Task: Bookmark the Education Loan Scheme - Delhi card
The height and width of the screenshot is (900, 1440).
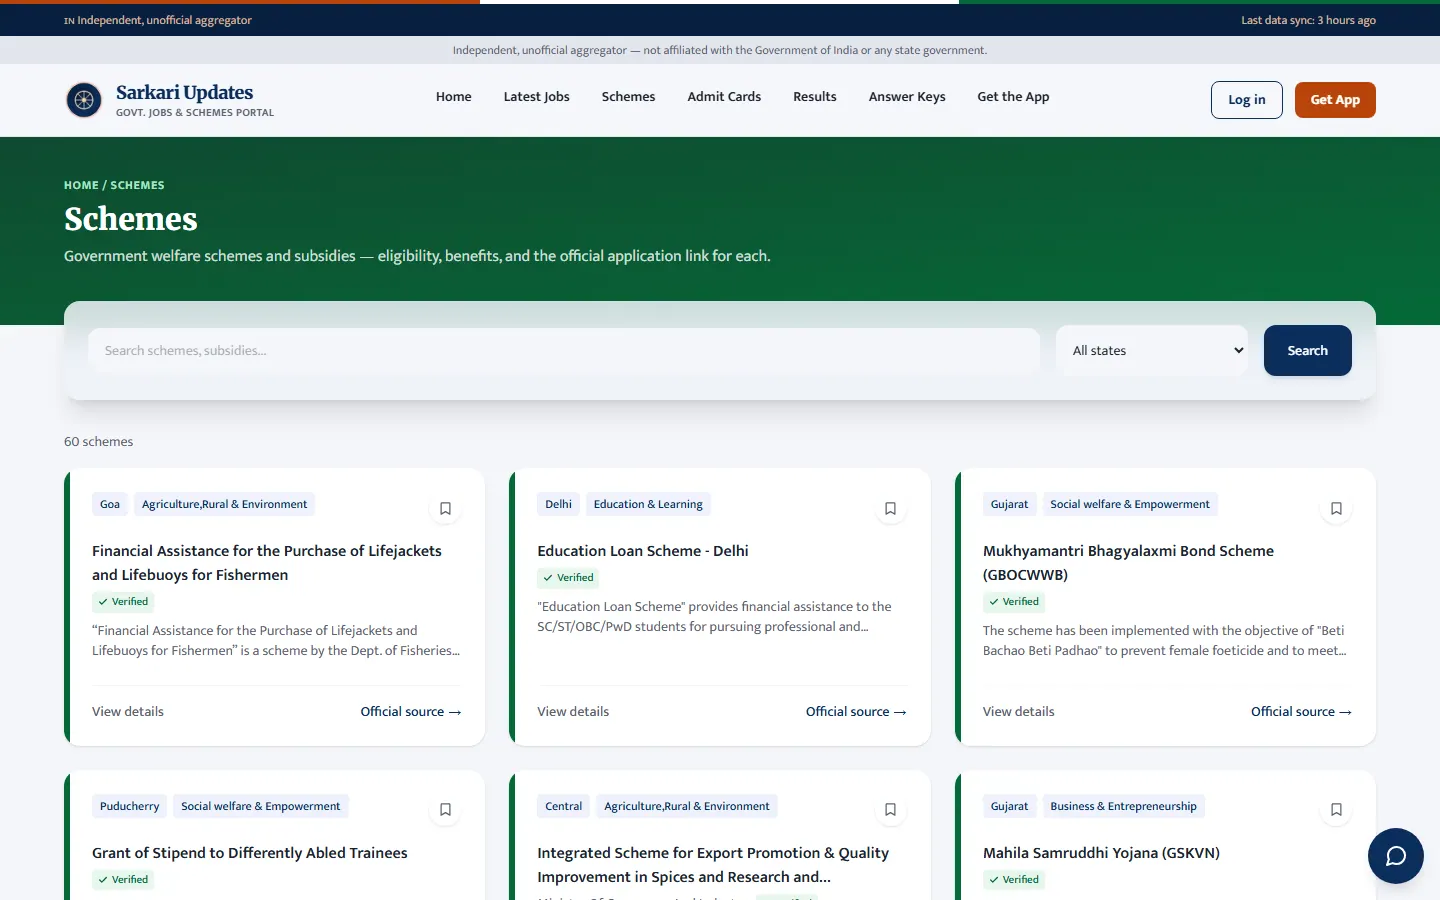Action: [x=891, y=508]
